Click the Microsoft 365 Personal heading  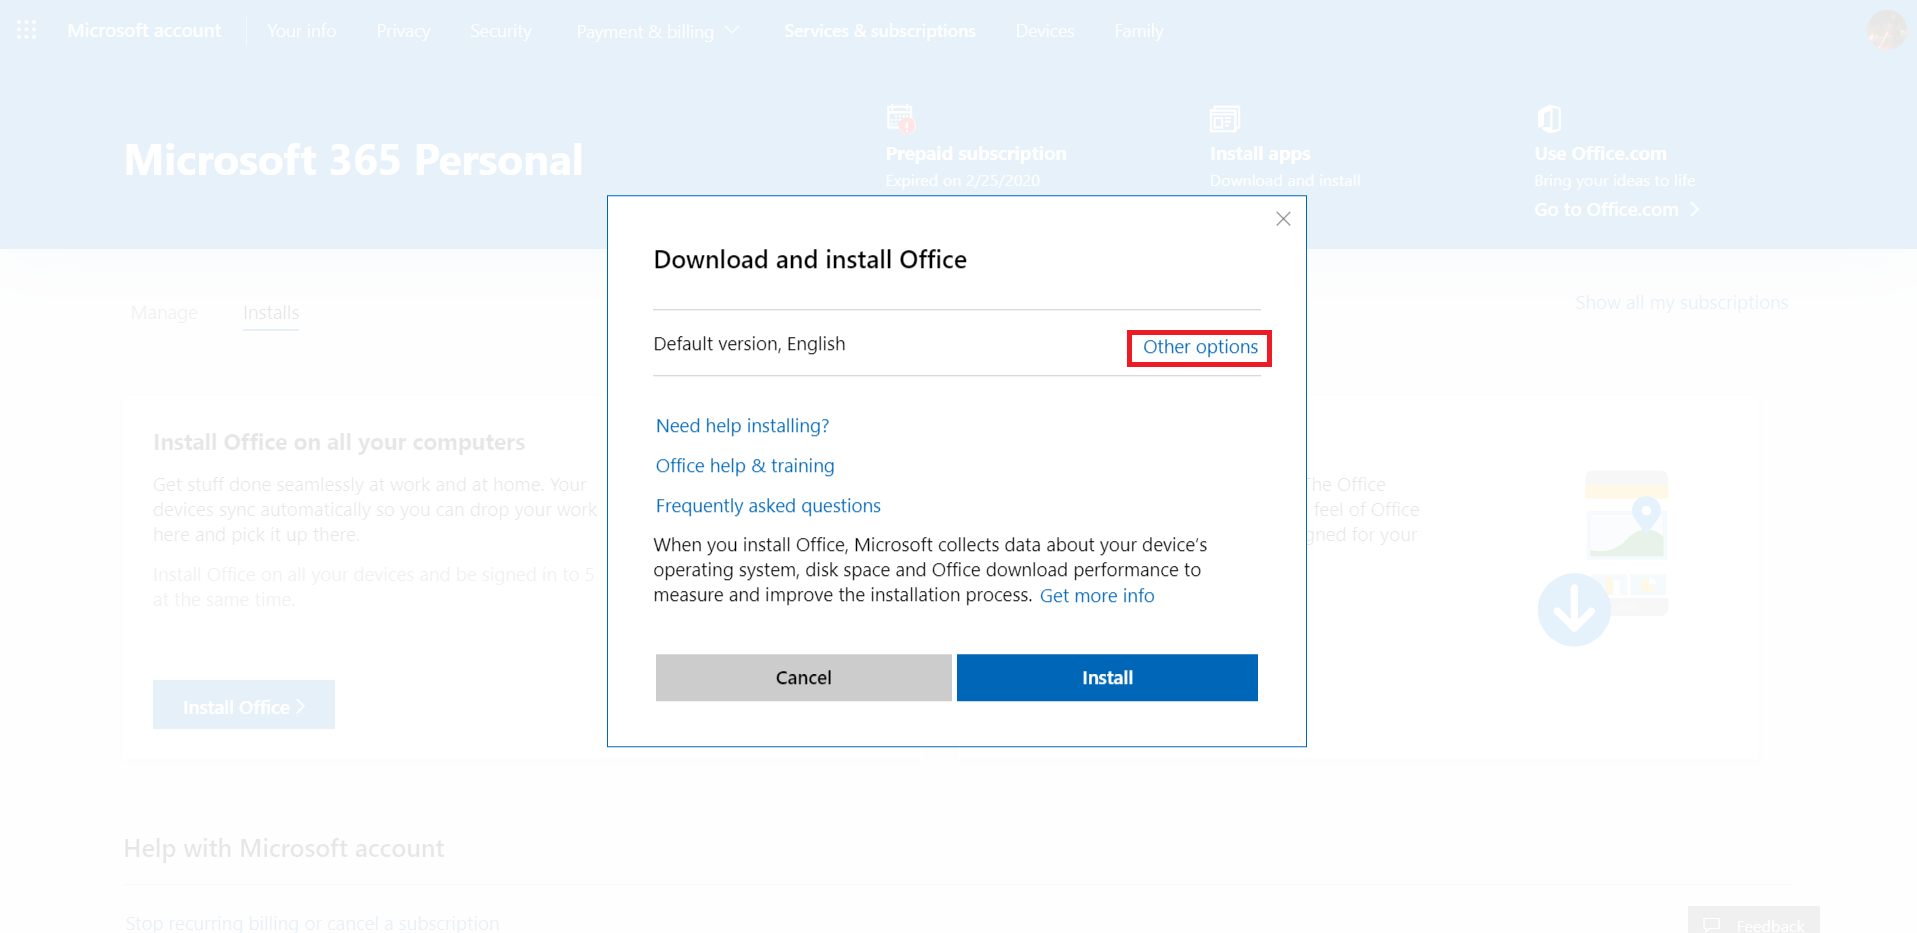(353, 160)
